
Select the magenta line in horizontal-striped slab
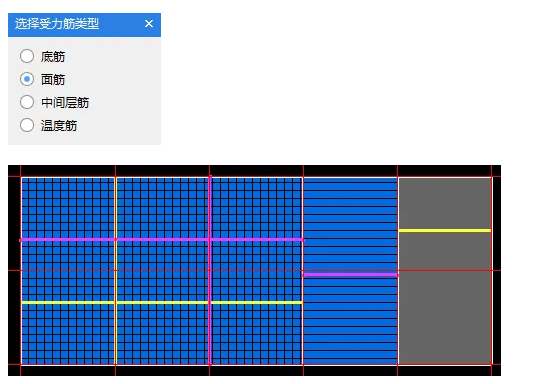pos(350,275)
